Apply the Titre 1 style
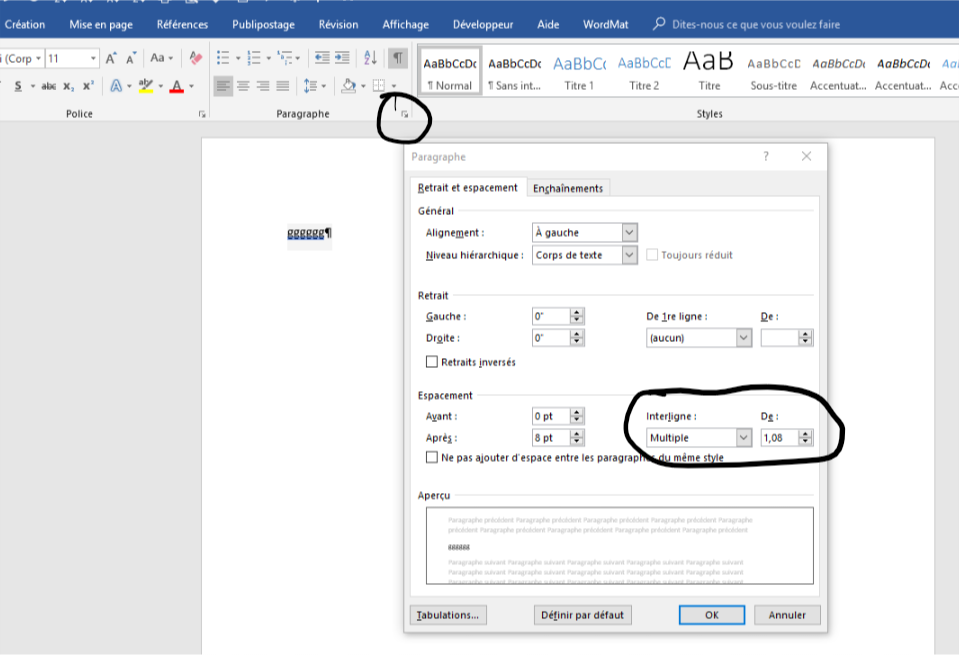 tap(579, 71)
